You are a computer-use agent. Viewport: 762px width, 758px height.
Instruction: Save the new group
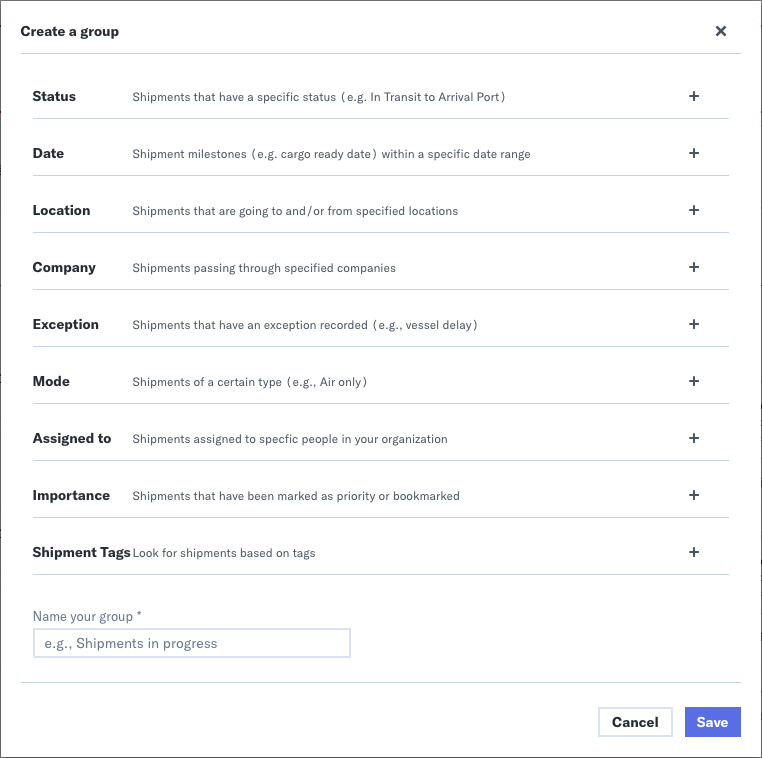pos(712,722)
